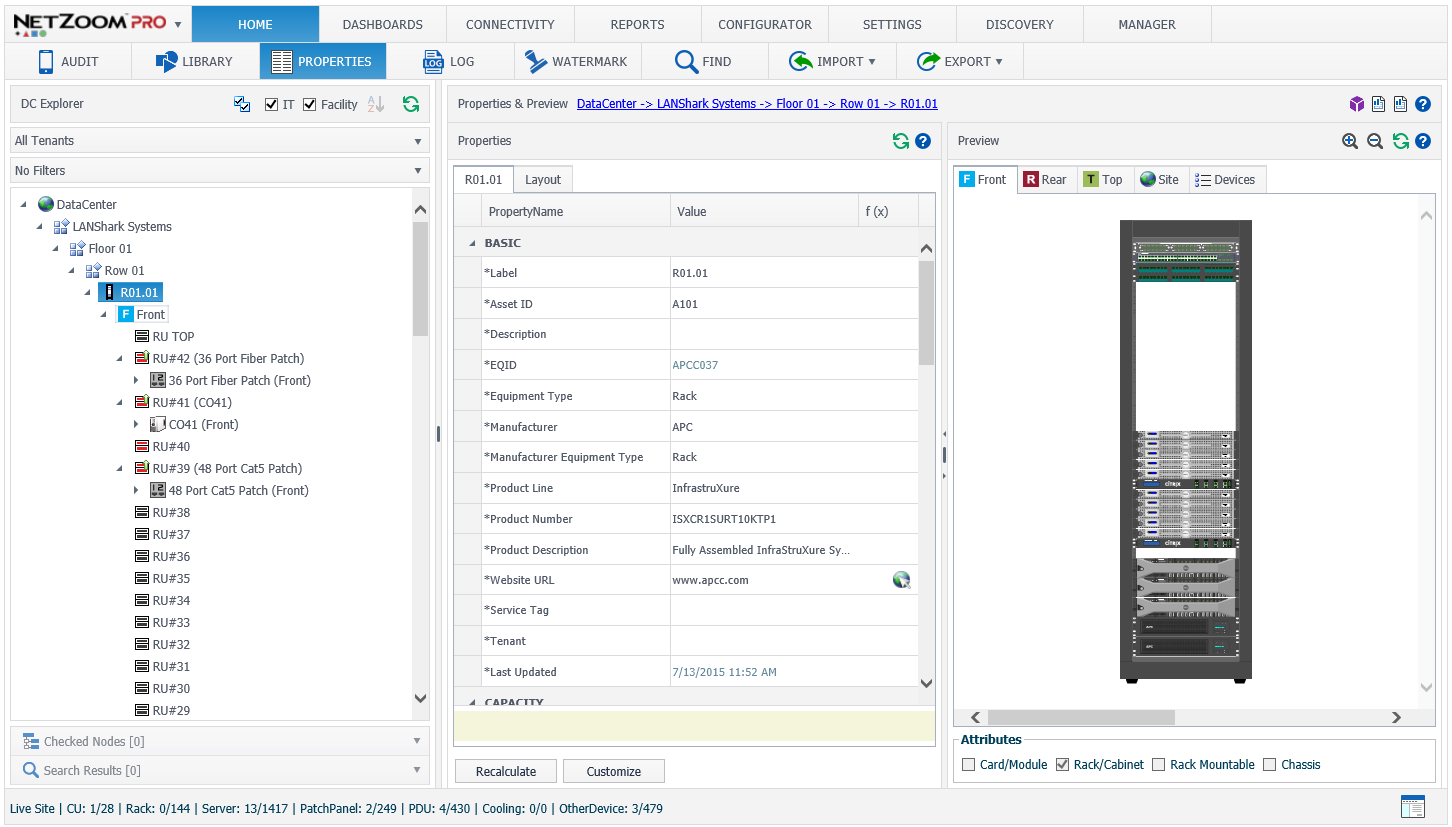Screen dimensions: 1452x827
Task: Click the breadcrumb path link to R01.01
Action: [757, 104]
